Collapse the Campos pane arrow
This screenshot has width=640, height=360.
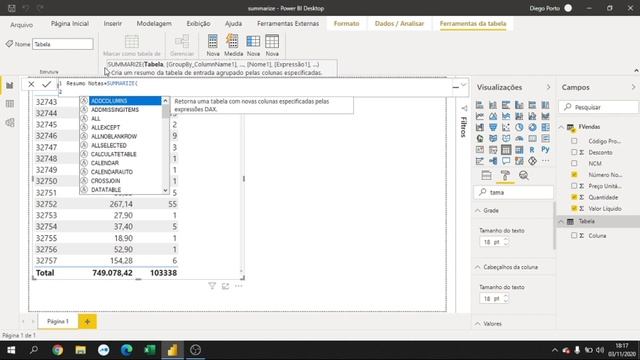633,87
